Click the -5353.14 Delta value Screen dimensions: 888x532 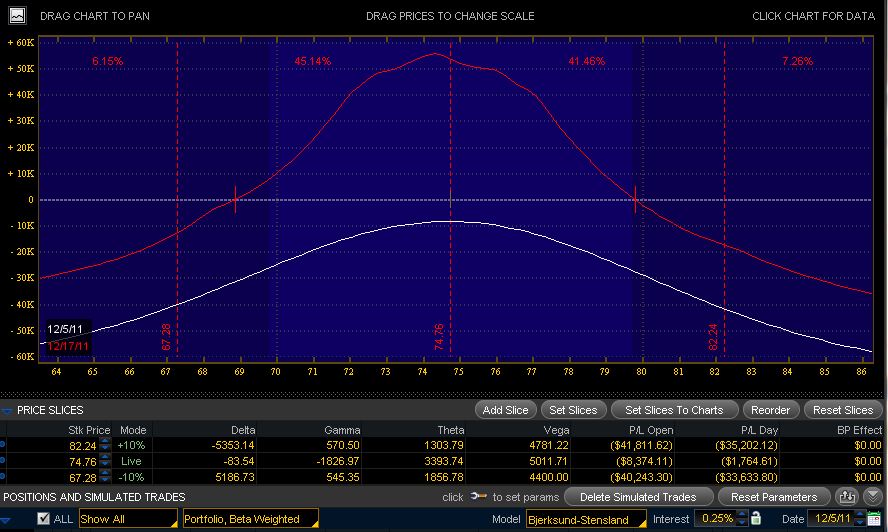click(233, 445)
